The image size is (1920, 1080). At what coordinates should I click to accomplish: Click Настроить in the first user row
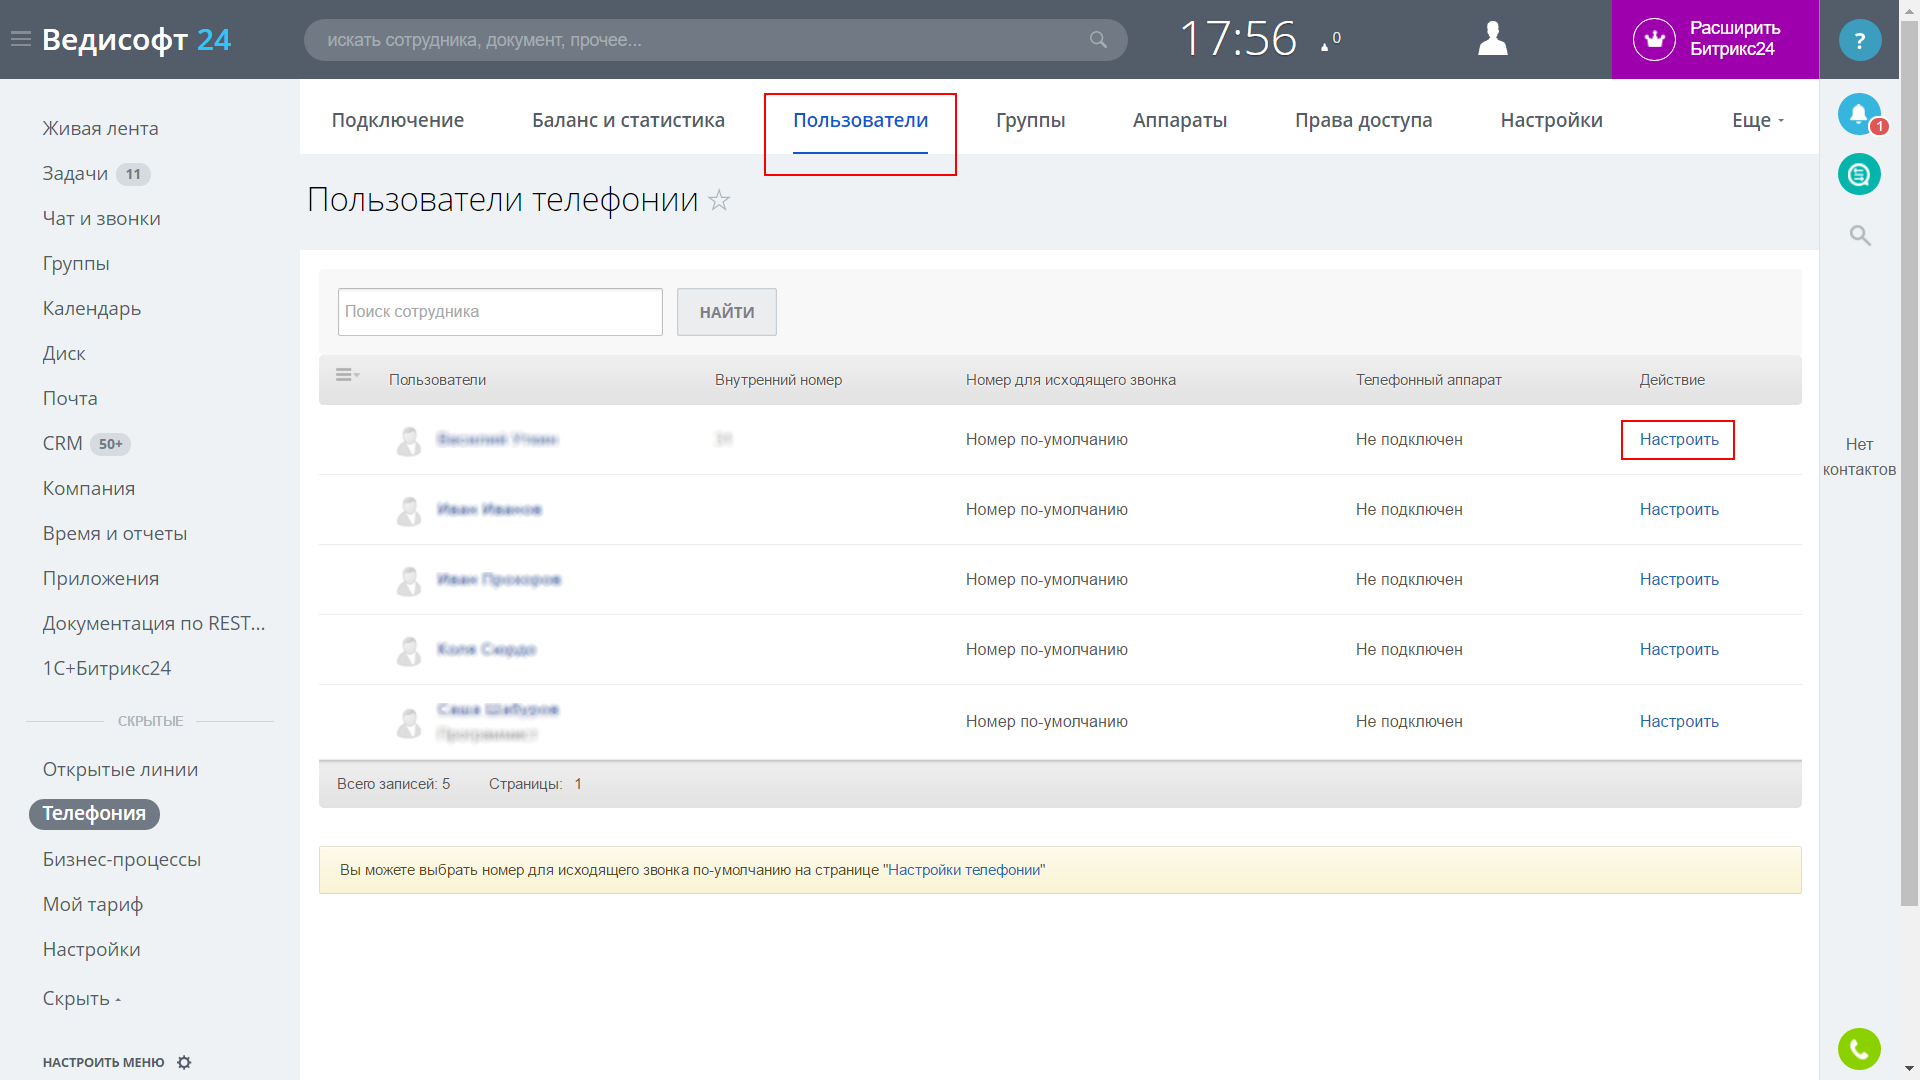(x=1678, y=439)
